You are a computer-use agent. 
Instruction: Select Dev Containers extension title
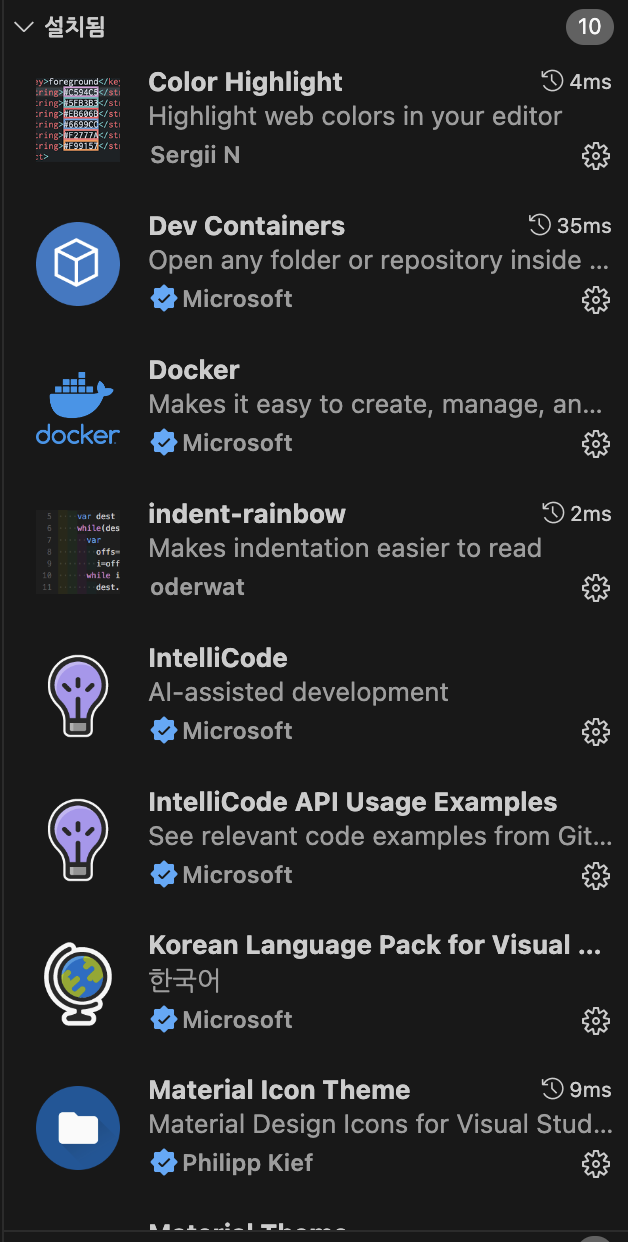point(247,226)
